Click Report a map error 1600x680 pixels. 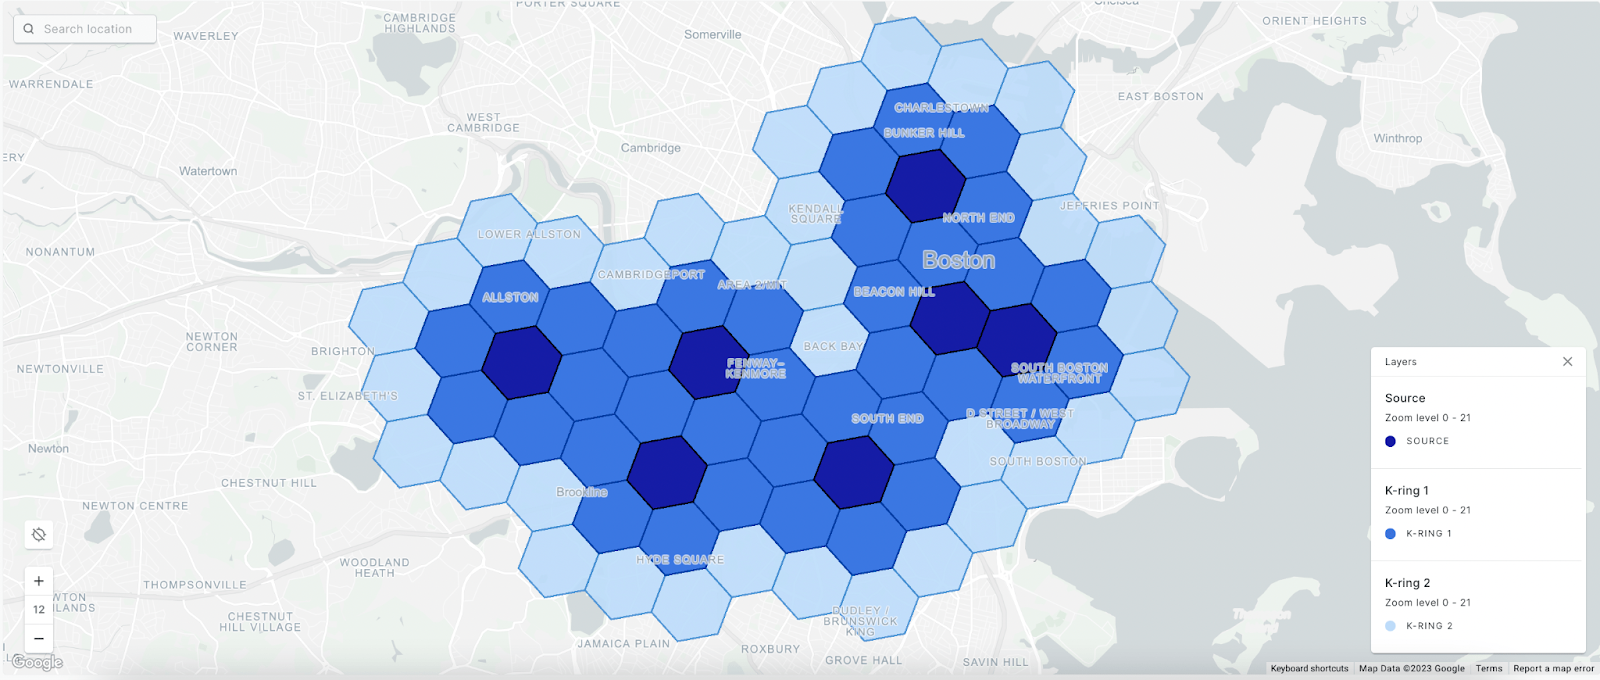click(1553, 669)
